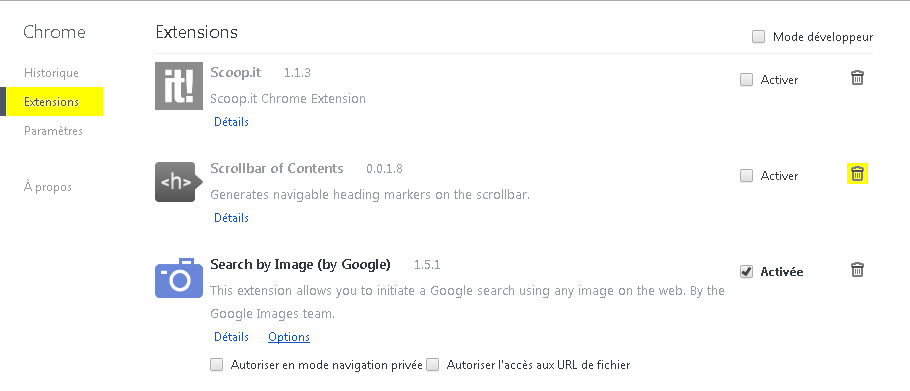Open the À propos page
910x391 pixels.
coord(48,187)
